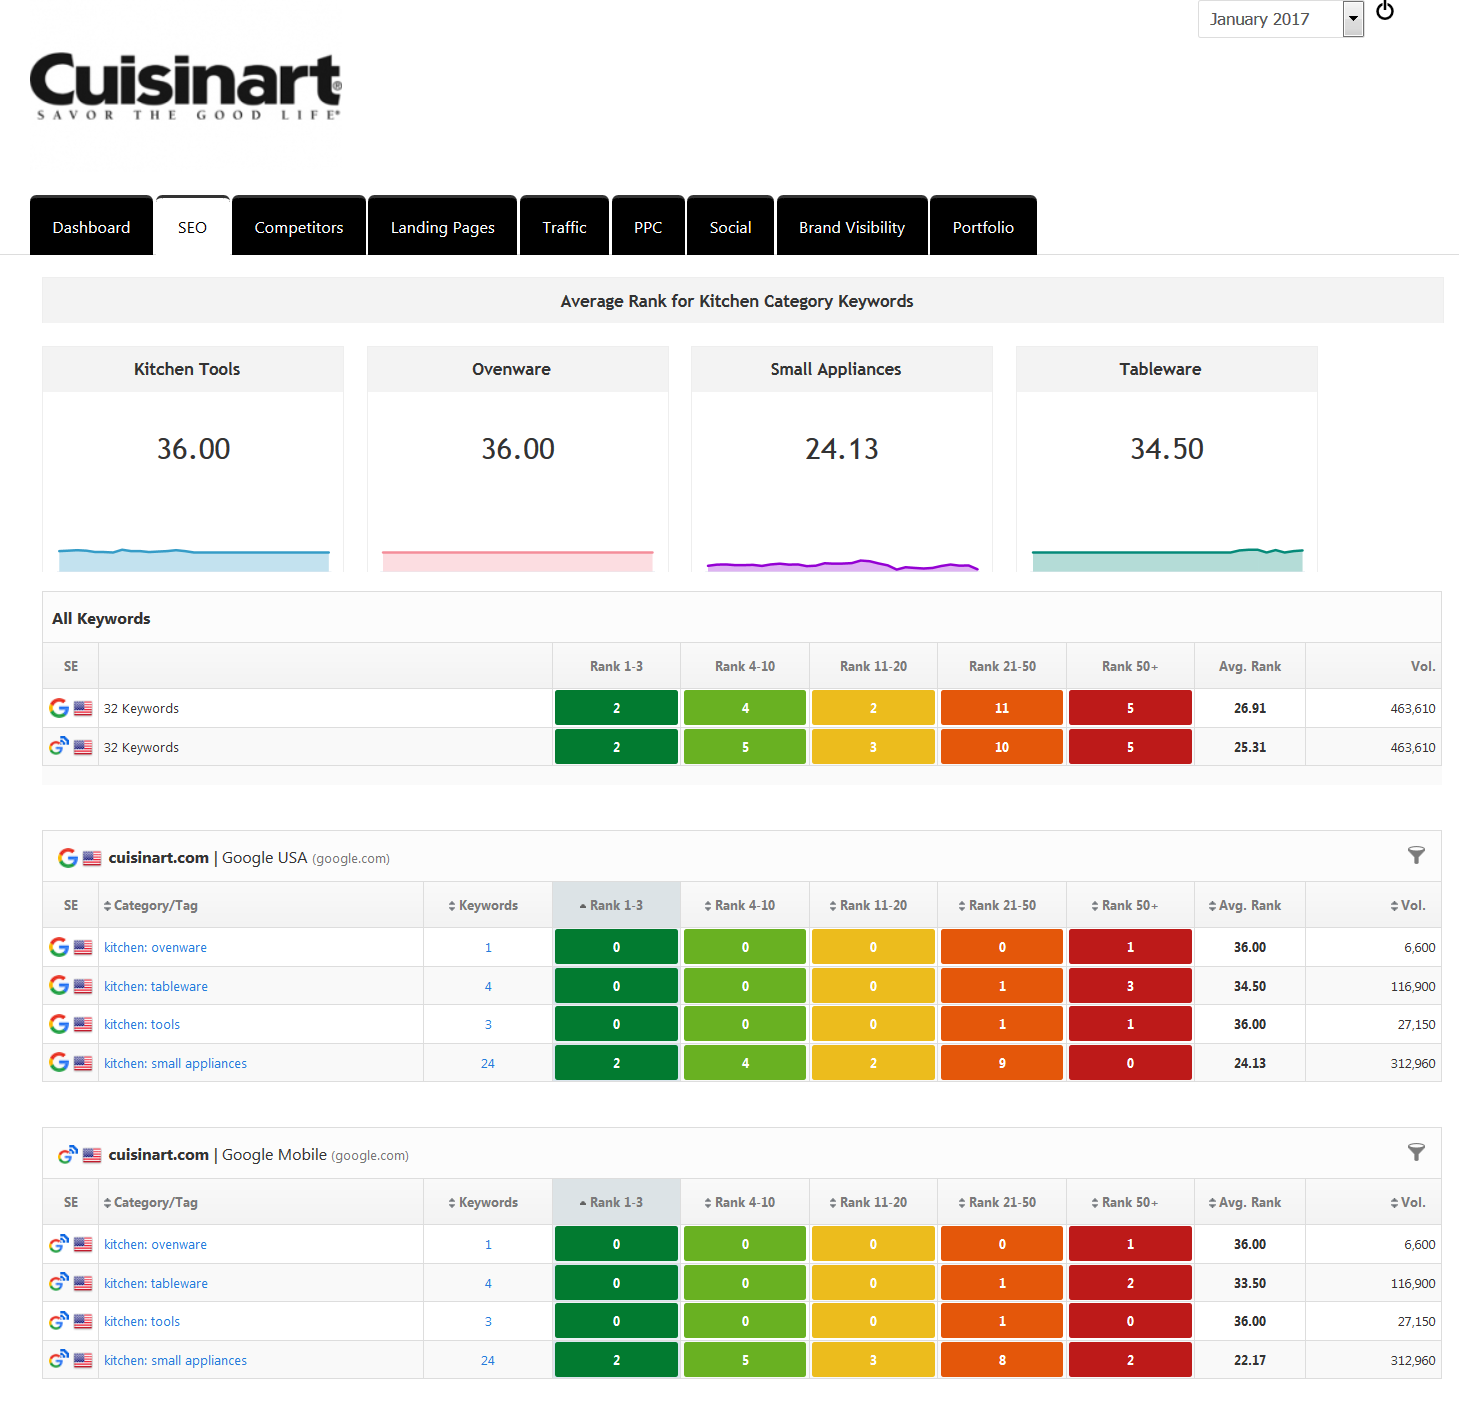Click the red Rank 50+ cell for Google USA ovenware
Screen dimensions: 1459x1419
[1130, 947]
